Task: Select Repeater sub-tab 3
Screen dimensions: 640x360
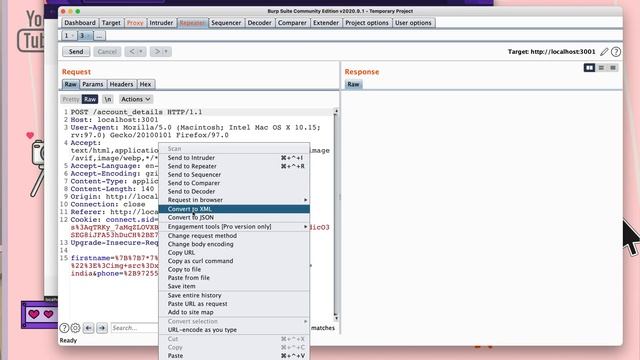Action: point(84,36)
